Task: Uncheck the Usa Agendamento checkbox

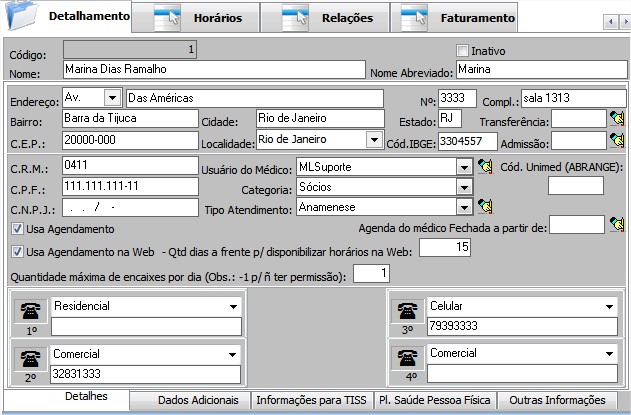Action: click(17, 229)
